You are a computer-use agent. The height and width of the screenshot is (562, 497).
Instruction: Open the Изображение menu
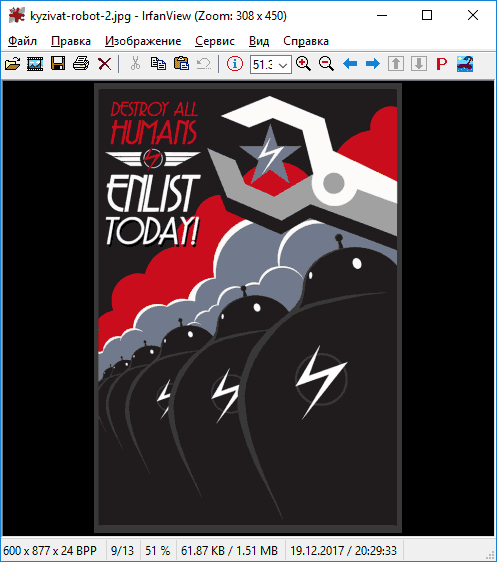pos(143,41)
